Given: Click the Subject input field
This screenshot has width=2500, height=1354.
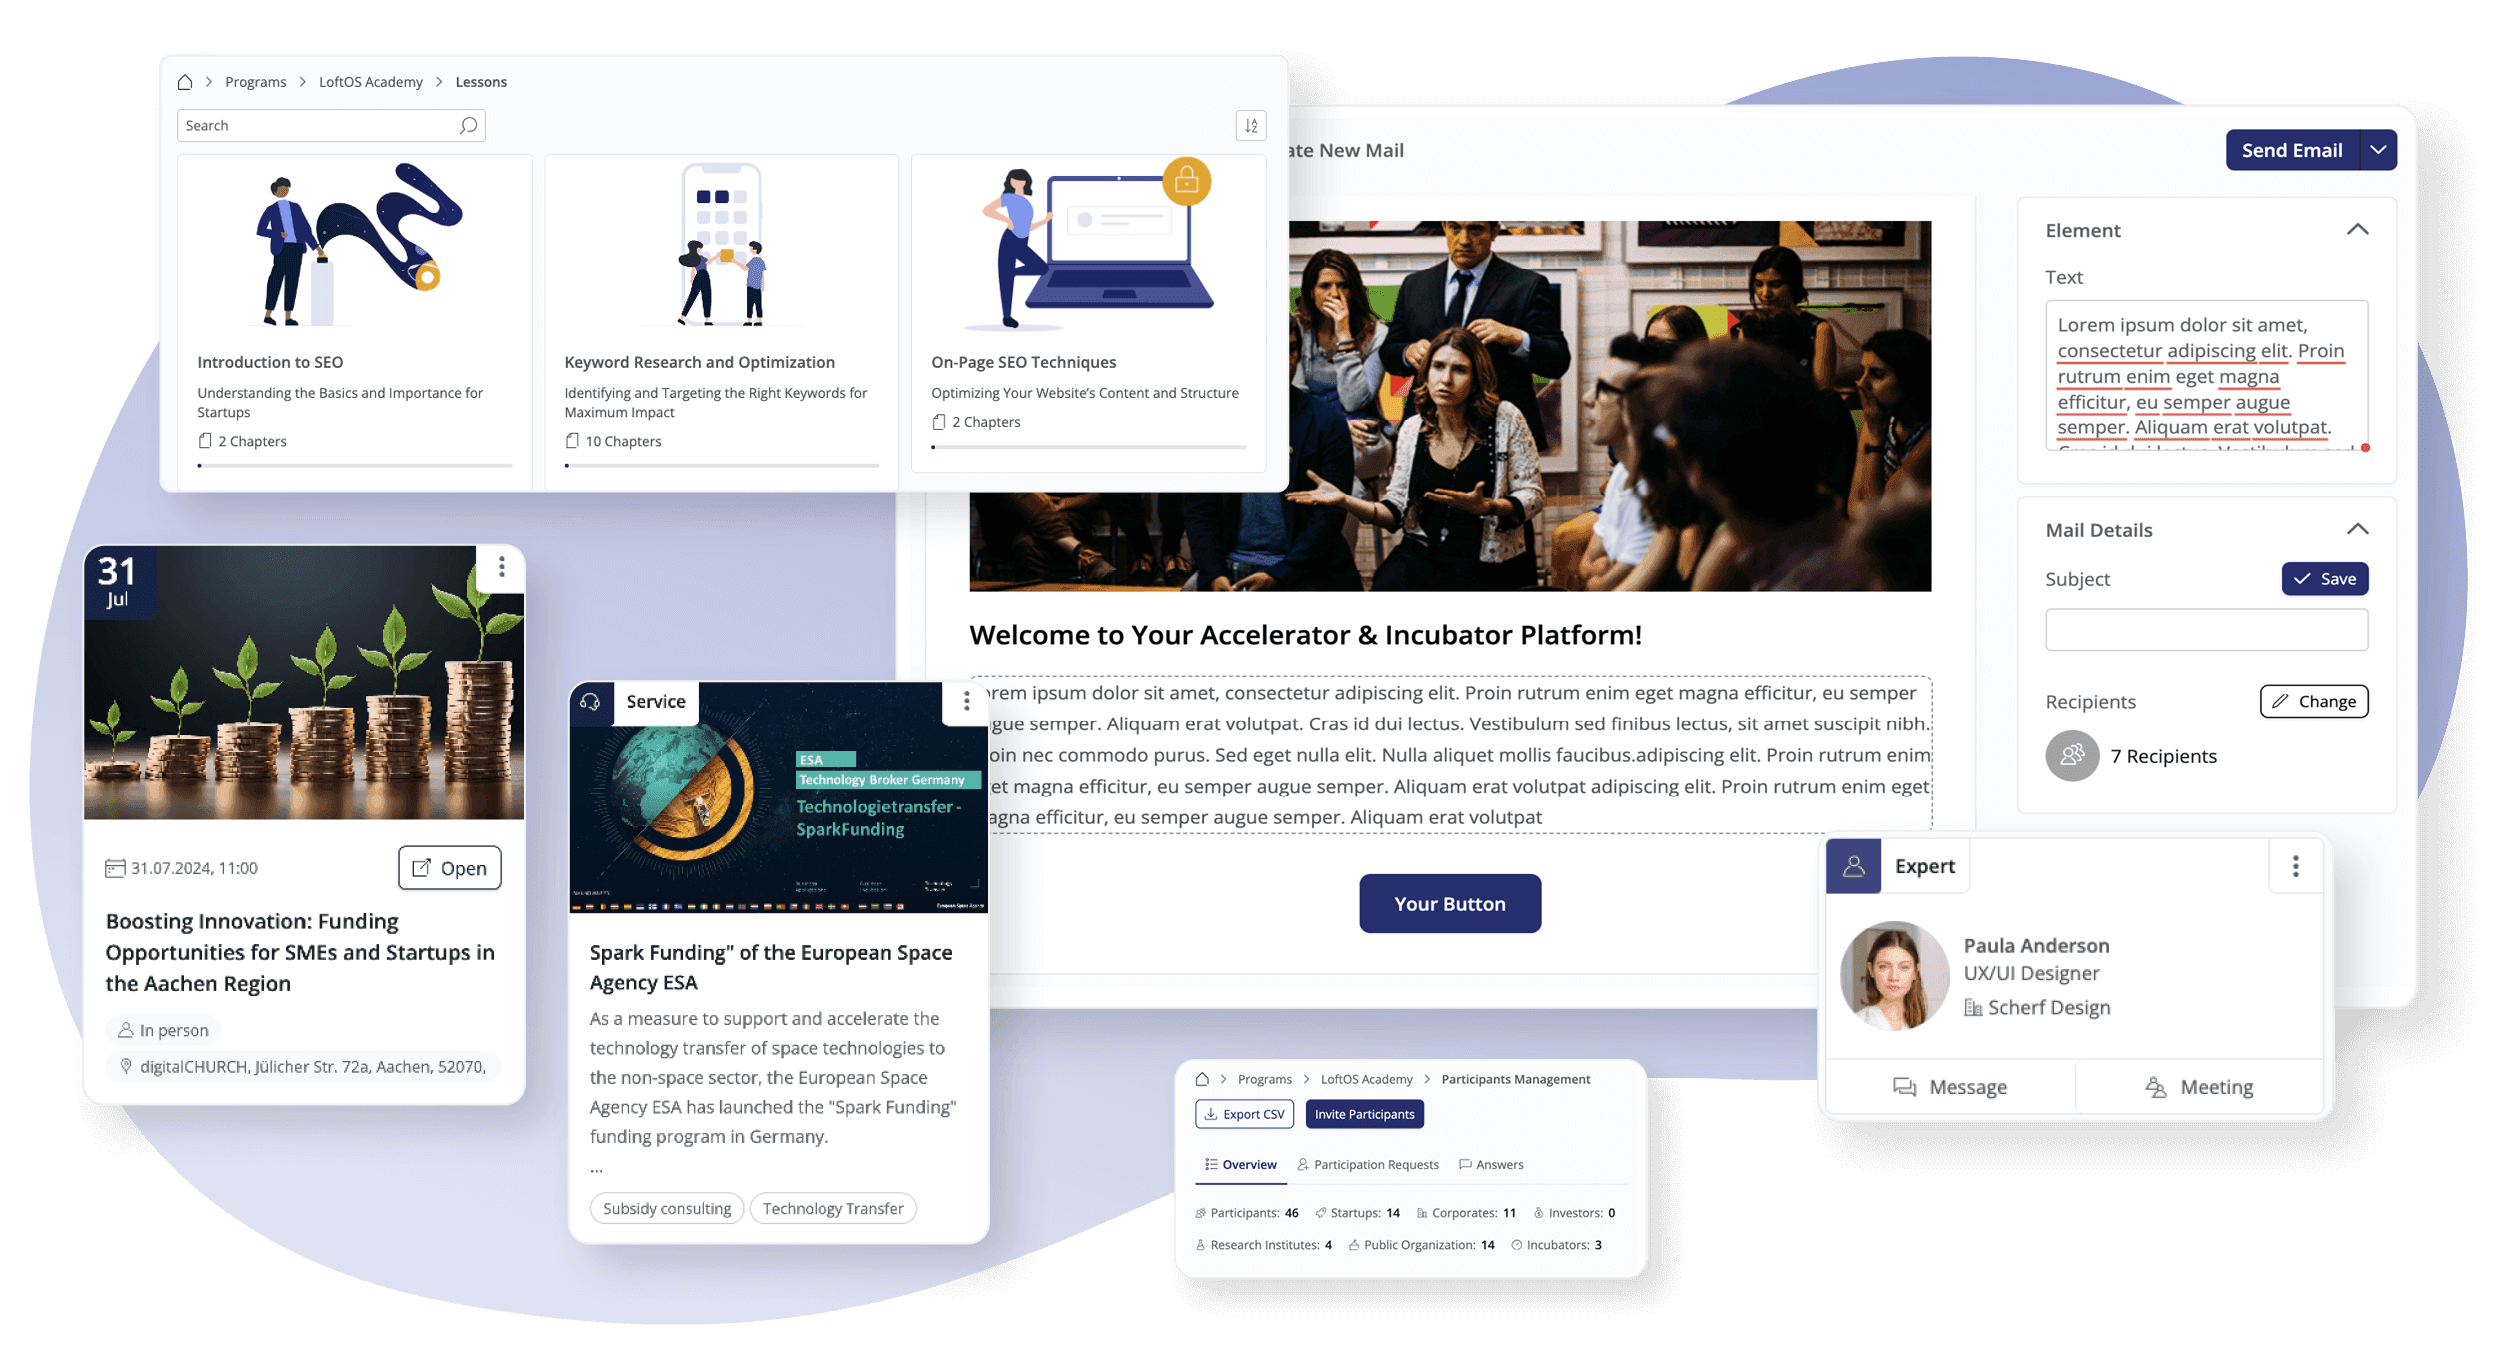Looking at the screenshot, I should click(x=2205, y=629).
